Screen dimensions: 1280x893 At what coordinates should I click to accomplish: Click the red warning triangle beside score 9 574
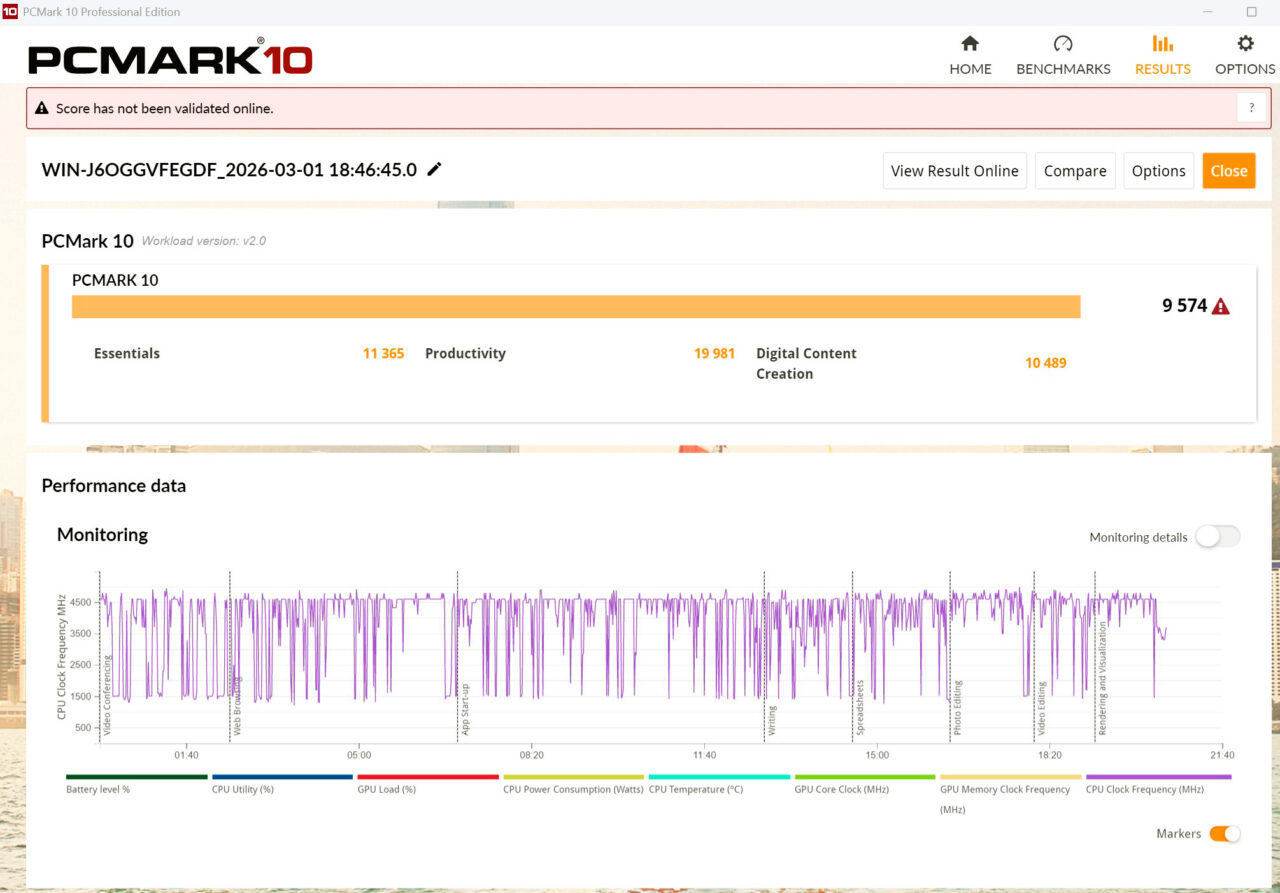pos(1221,307)
